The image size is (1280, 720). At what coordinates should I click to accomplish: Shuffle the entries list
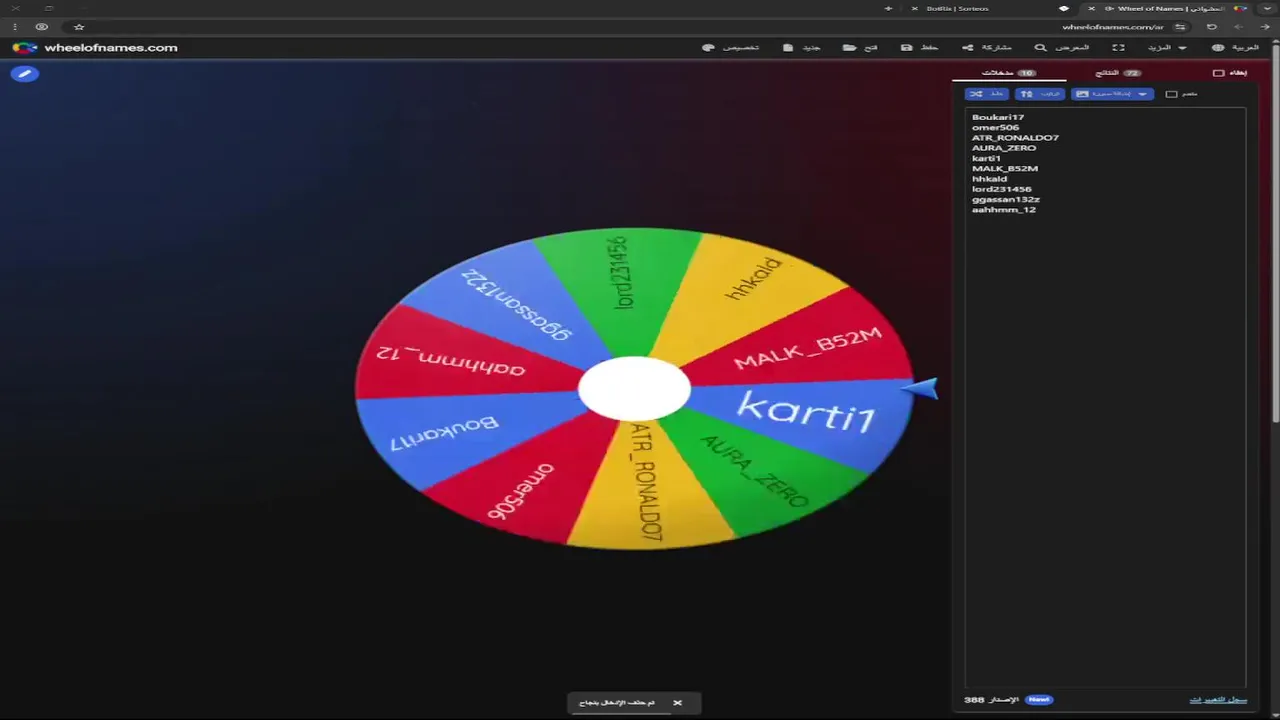point(986,94)
